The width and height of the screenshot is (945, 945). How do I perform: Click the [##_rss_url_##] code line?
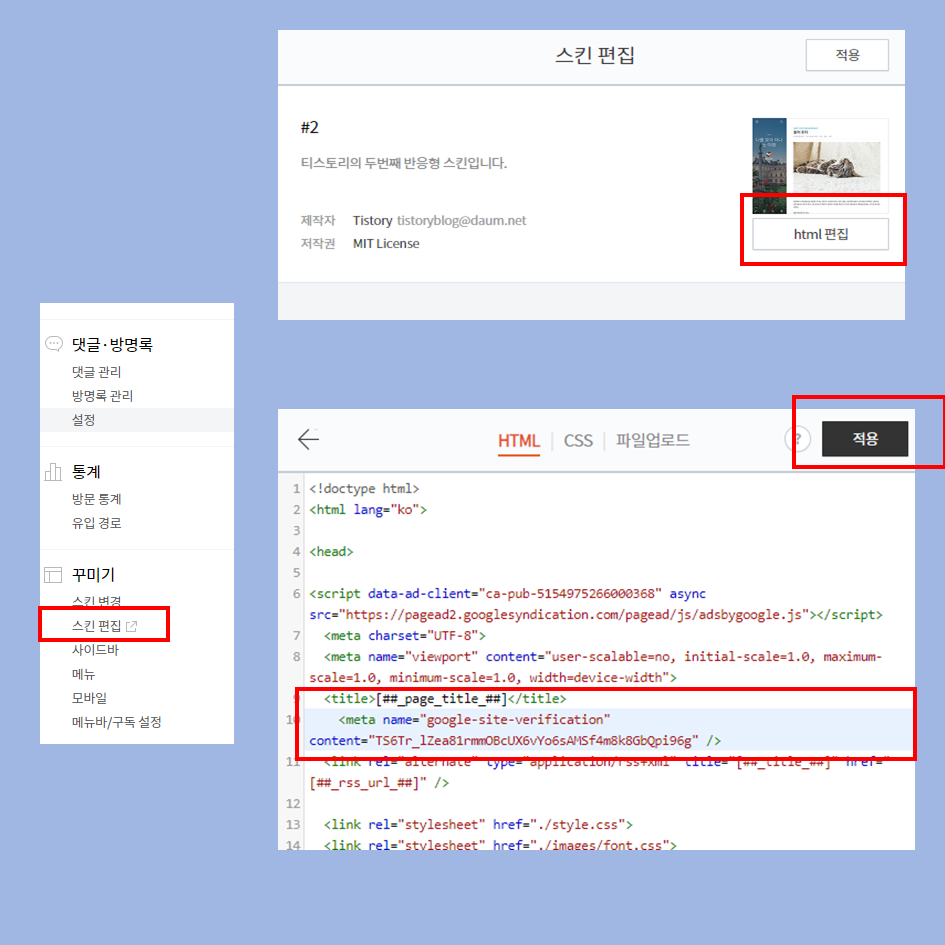pyautogui.click(x=379, y=783)
